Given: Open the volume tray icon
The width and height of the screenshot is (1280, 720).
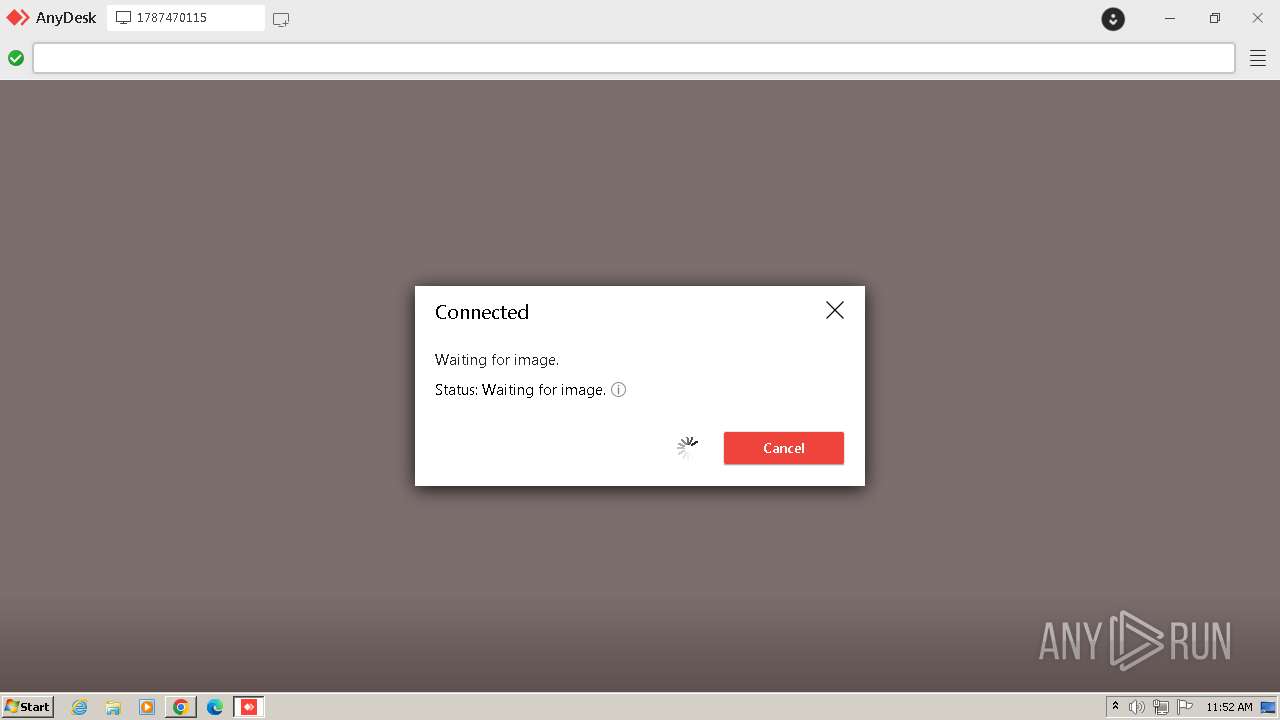Looking at the screenshot, I should [x=1137, y=707].
